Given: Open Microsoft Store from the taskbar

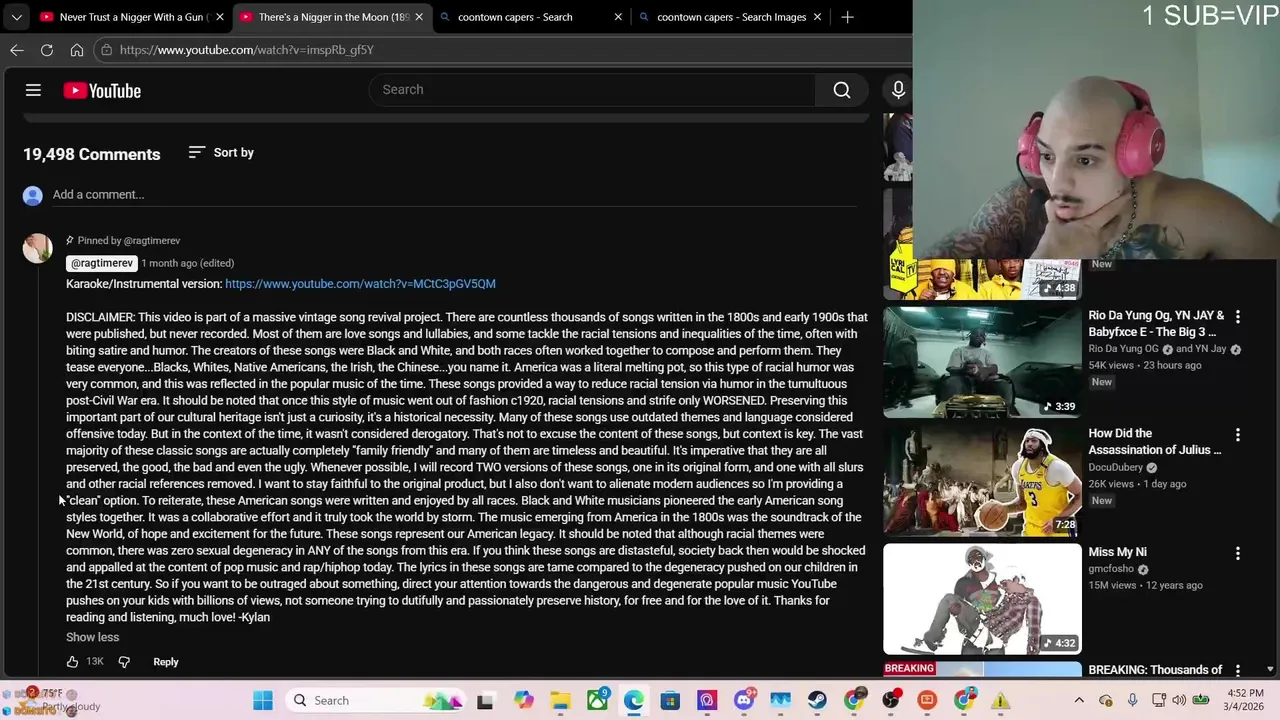Looking at the screenshot, I should [x=670, y=701].
